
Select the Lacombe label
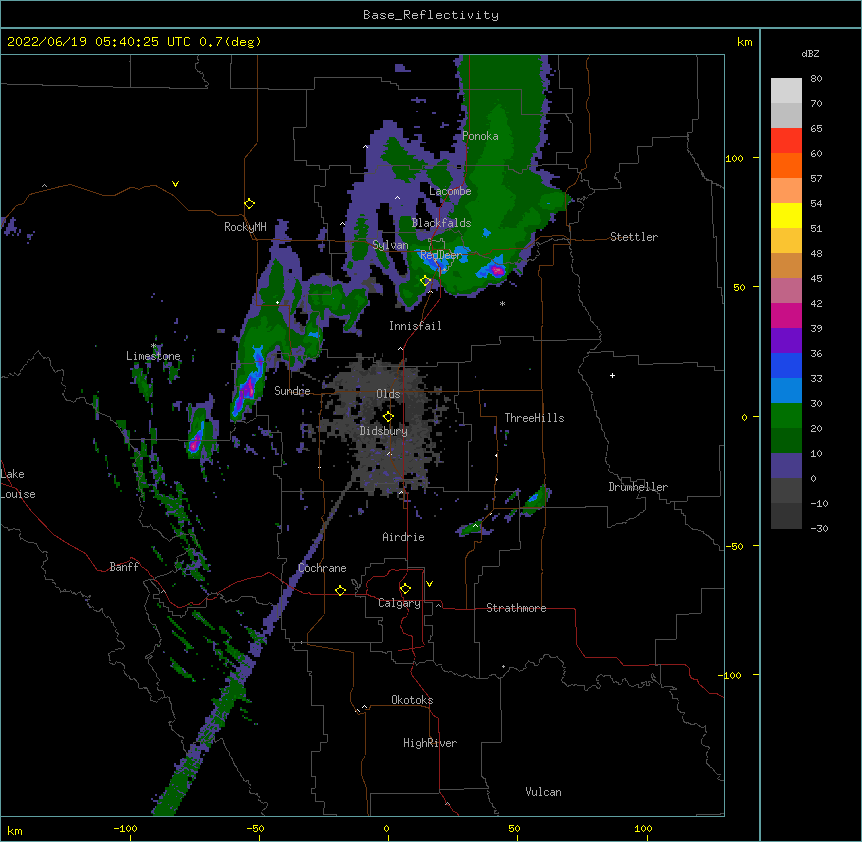450,191
